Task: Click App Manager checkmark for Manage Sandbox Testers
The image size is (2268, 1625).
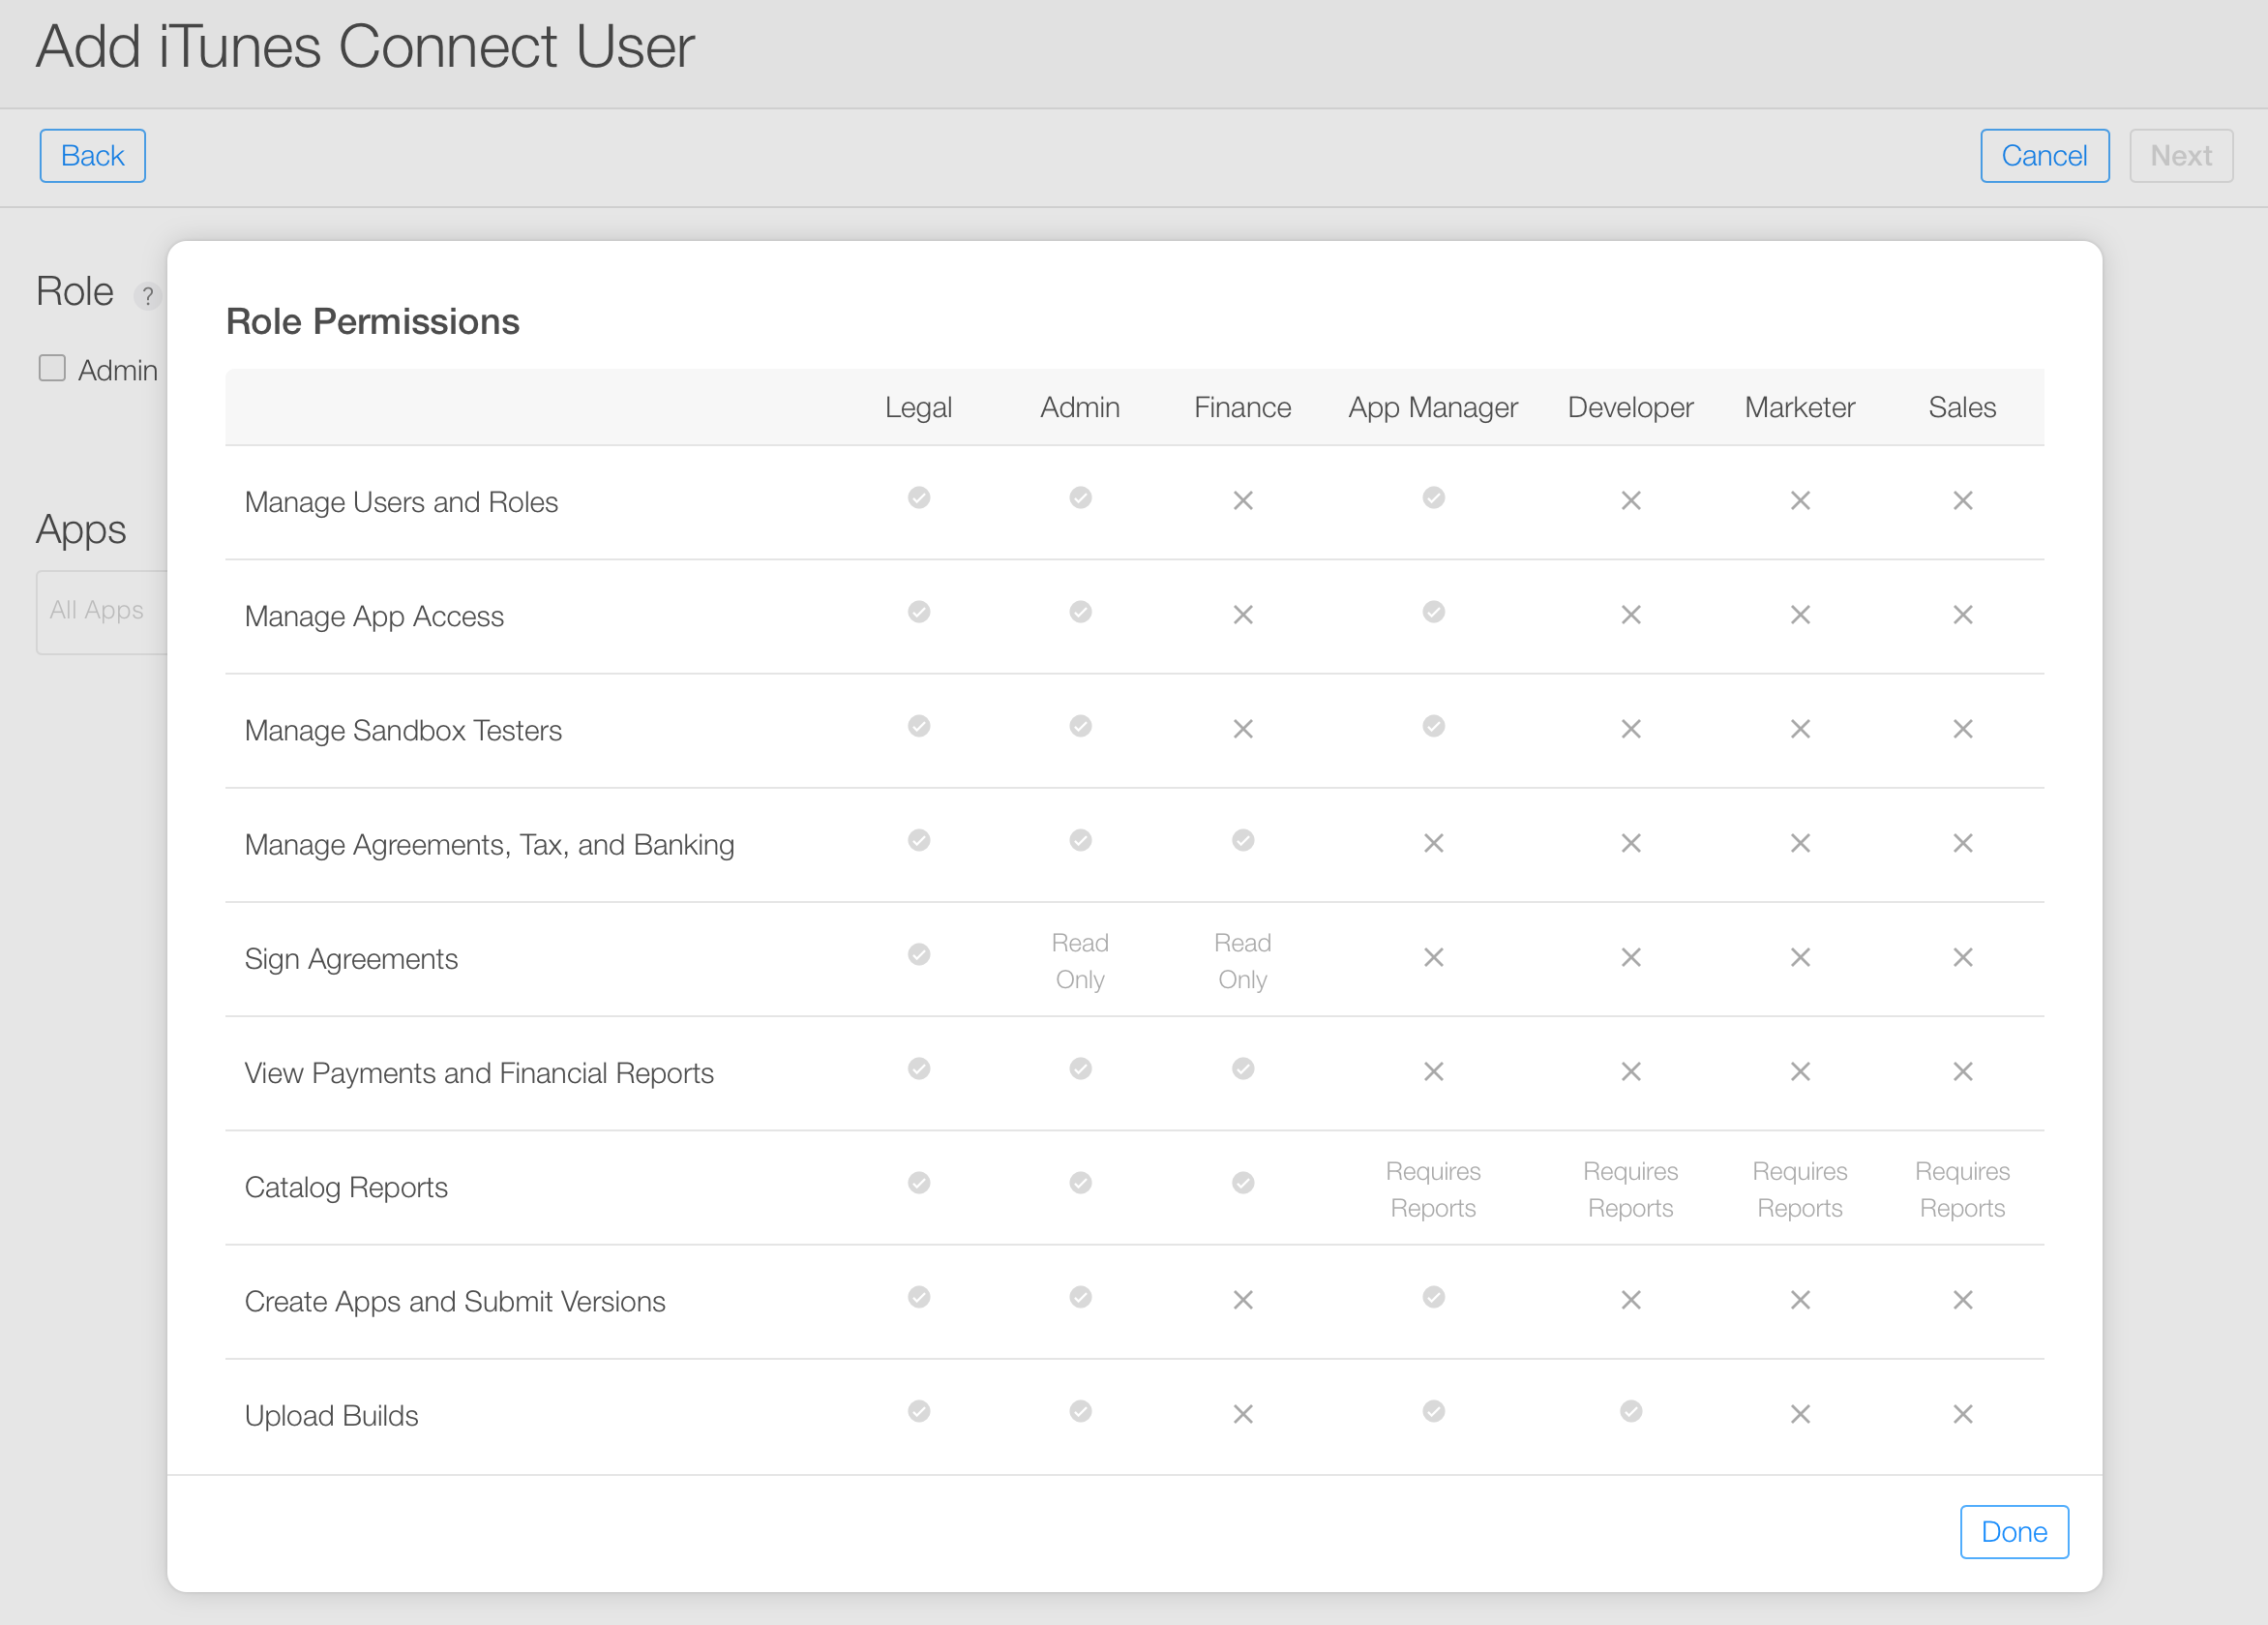Action: 1433,726
